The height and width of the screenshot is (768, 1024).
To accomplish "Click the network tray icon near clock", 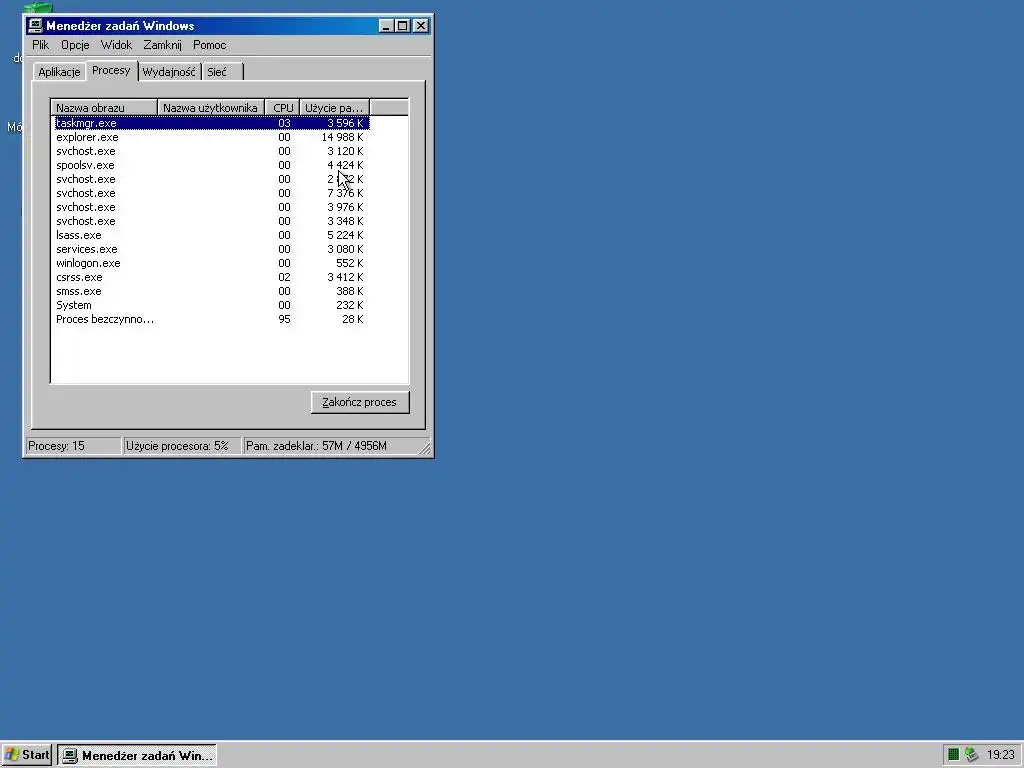I will click(972, 755).
